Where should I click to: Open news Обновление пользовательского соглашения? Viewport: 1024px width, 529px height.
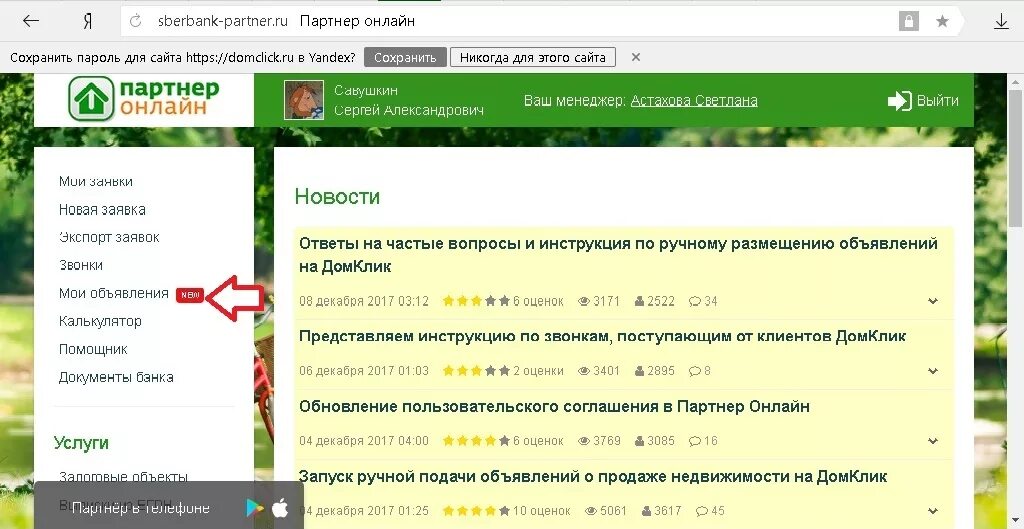point(554,406)
